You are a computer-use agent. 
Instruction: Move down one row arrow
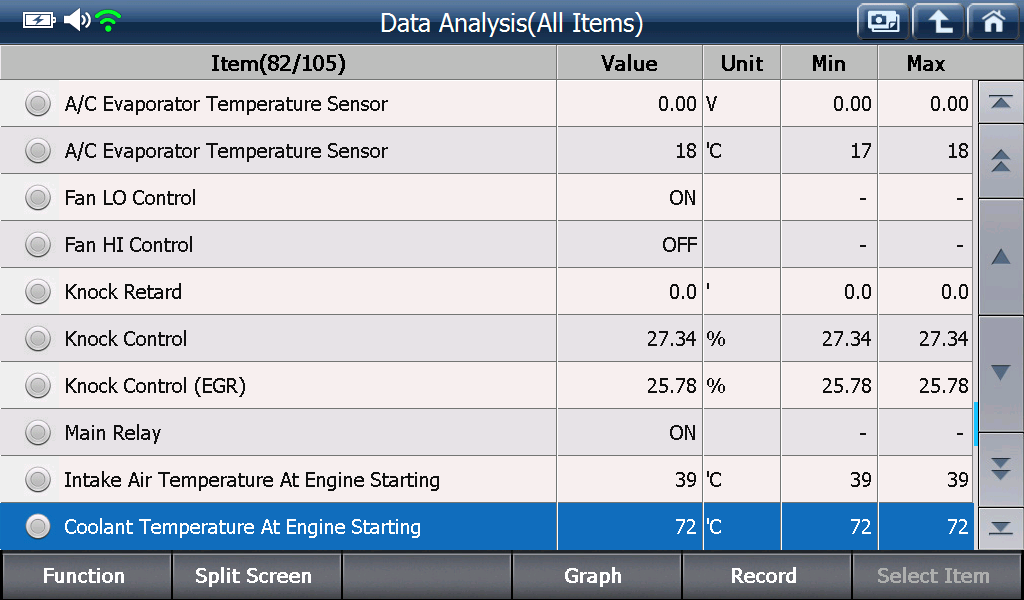point(1000,373)
